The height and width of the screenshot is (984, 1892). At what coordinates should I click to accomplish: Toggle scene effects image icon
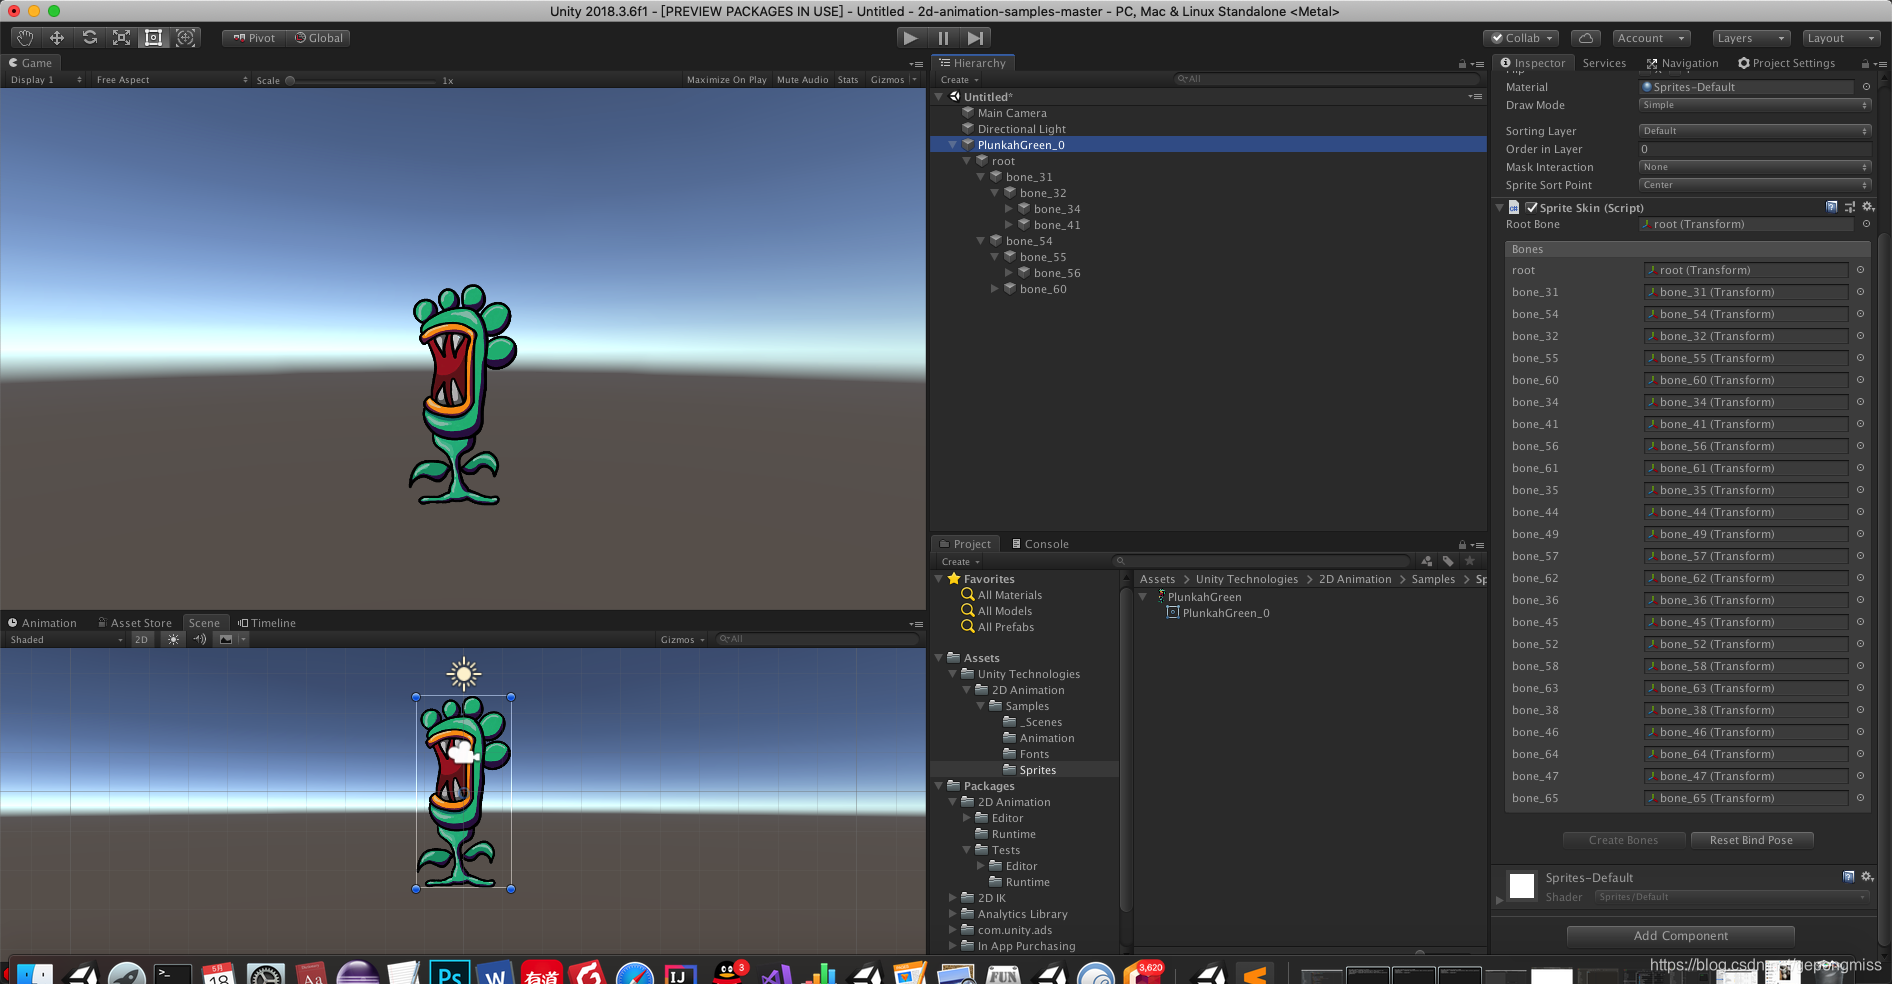tap(226, 639)
